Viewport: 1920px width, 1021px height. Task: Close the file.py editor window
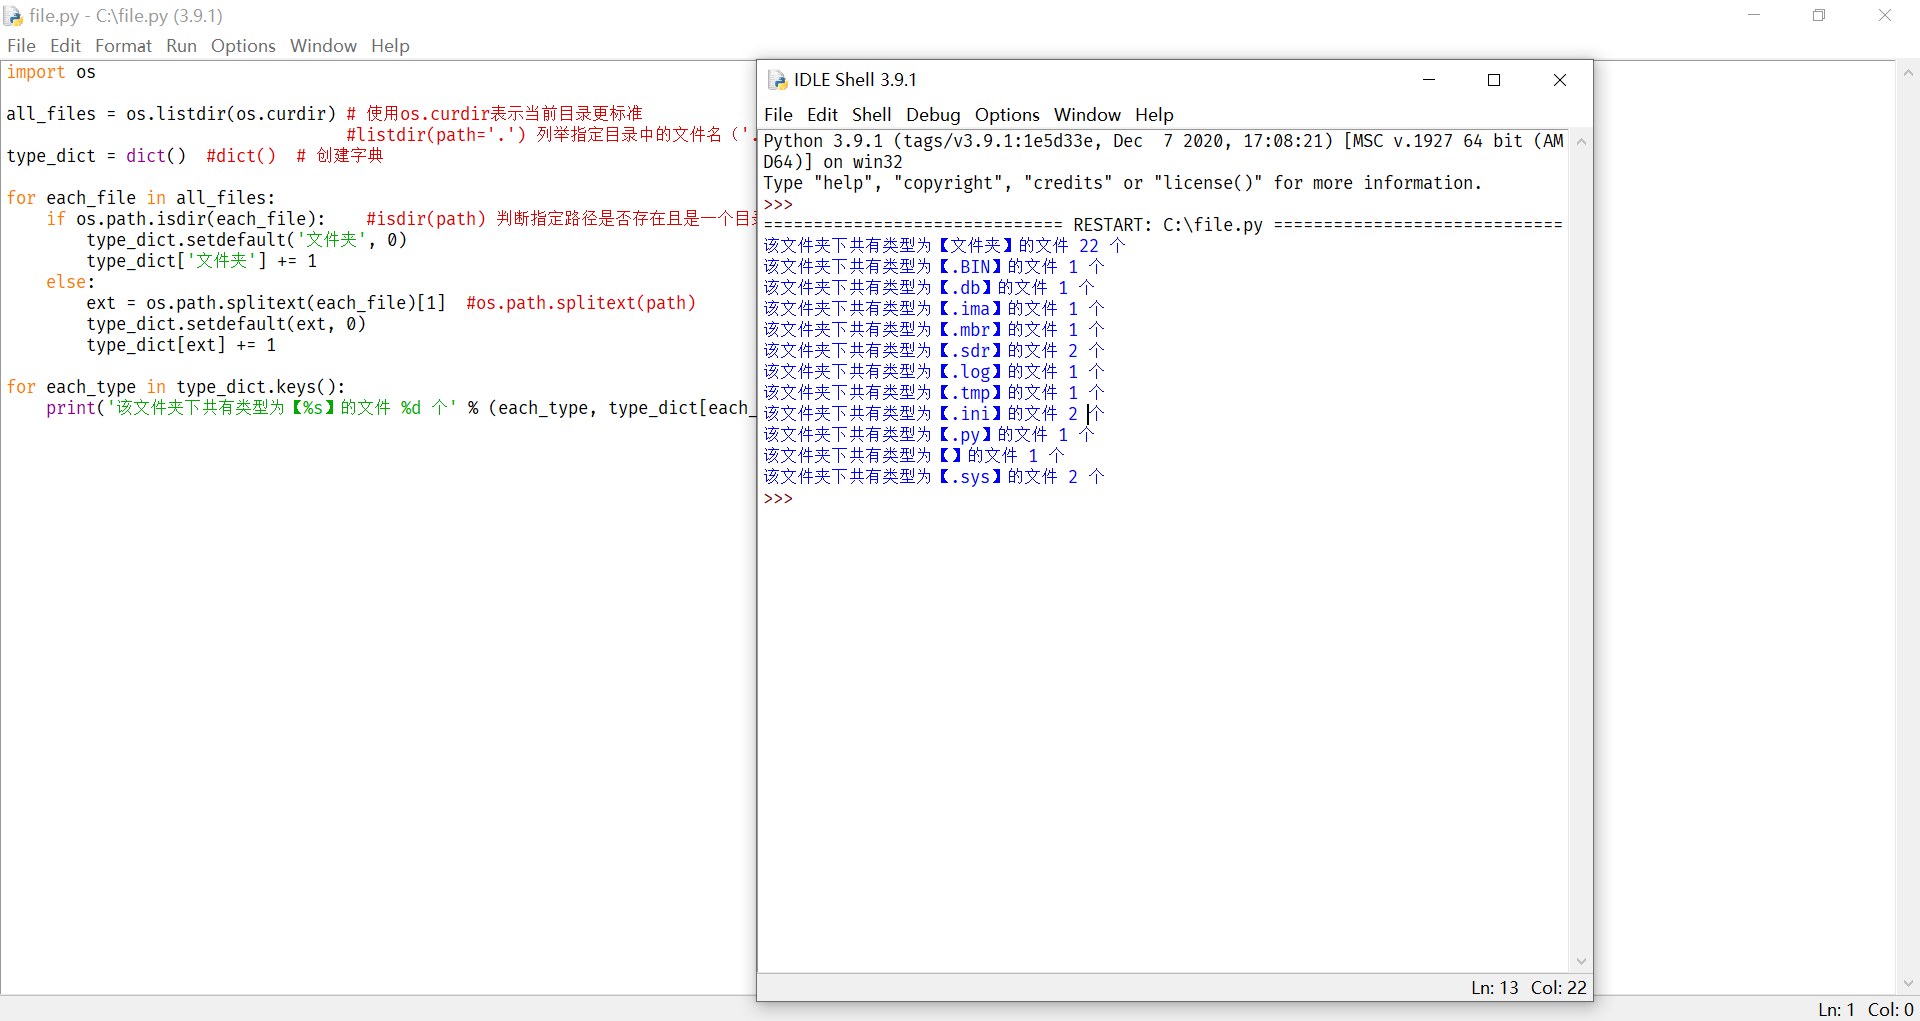click(x=1885, y=15)
